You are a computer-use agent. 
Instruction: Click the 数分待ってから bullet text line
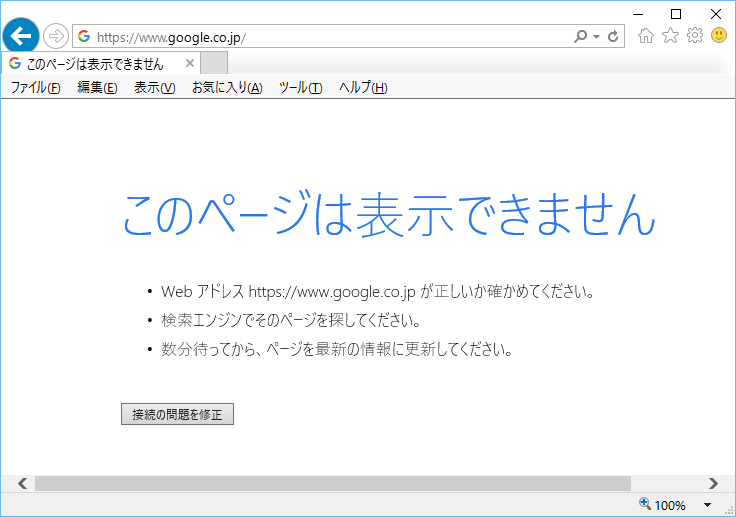tap(337, 349)
